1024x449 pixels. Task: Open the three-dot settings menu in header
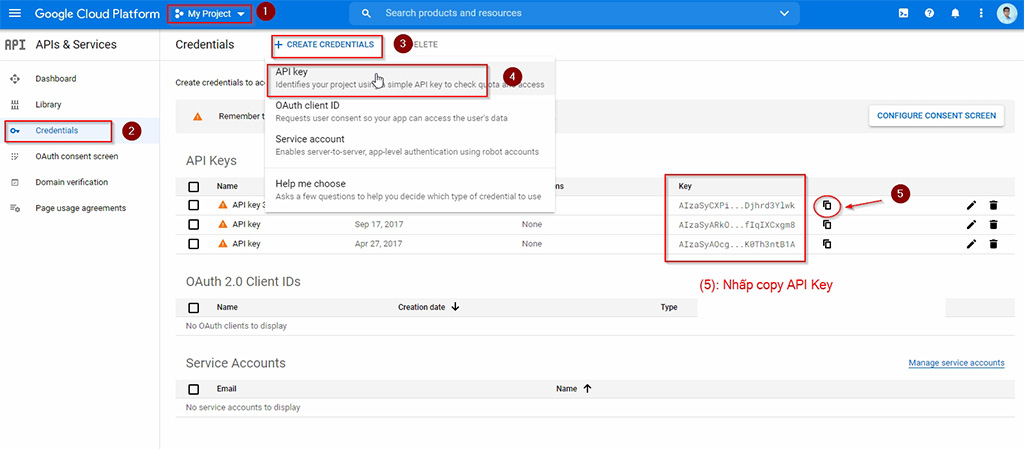981,13
